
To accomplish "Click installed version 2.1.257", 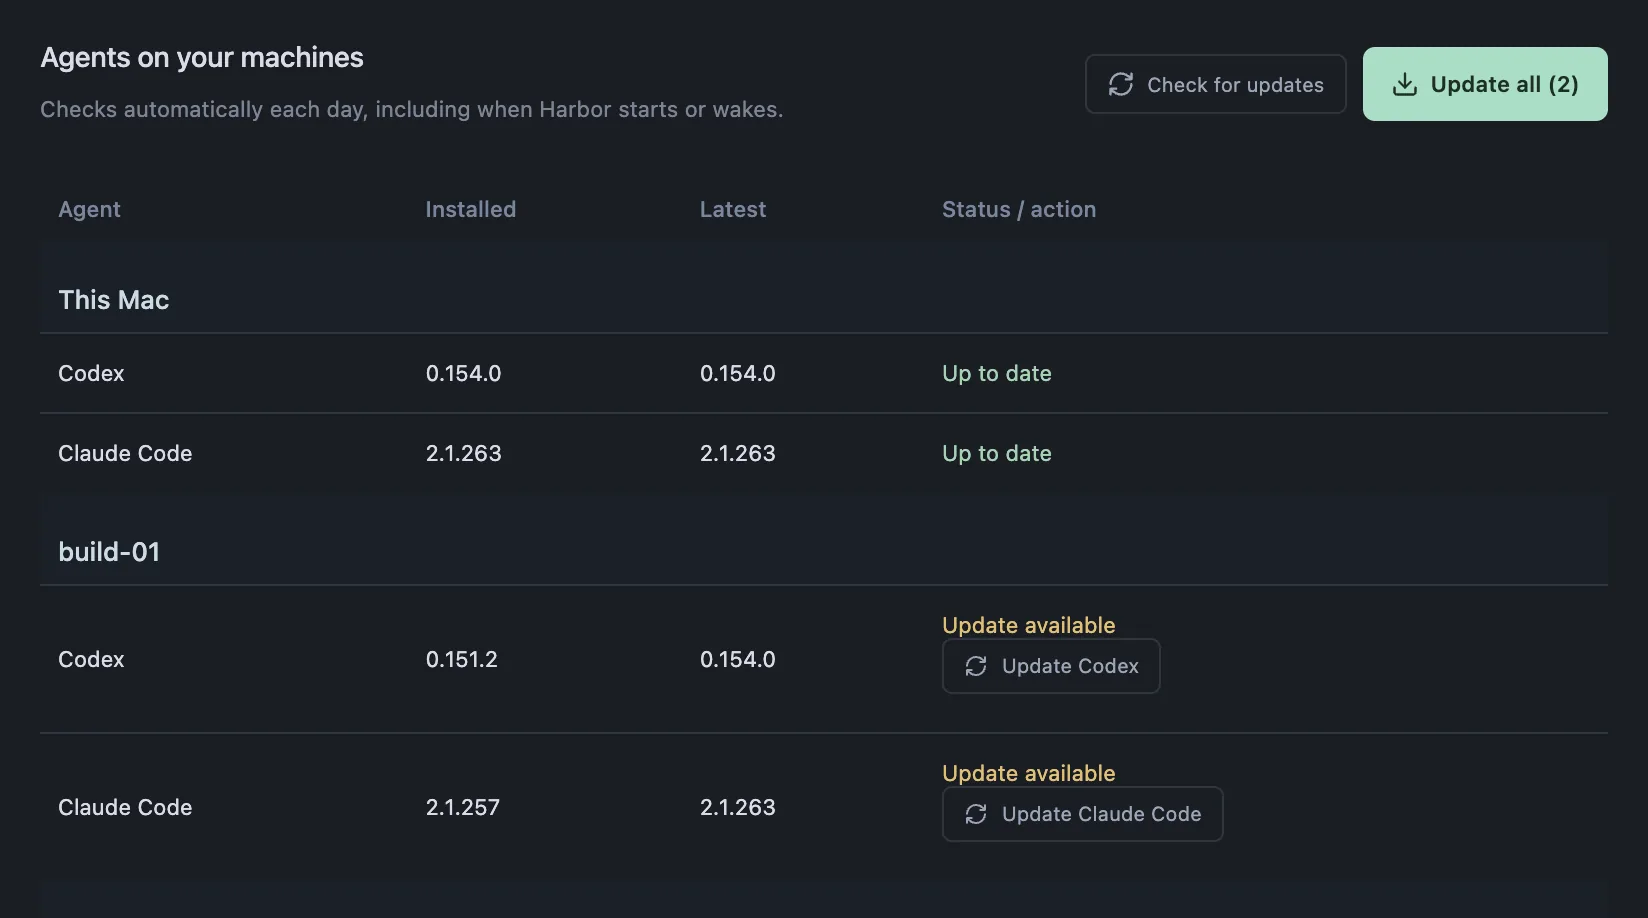I will tap(463, 807).
